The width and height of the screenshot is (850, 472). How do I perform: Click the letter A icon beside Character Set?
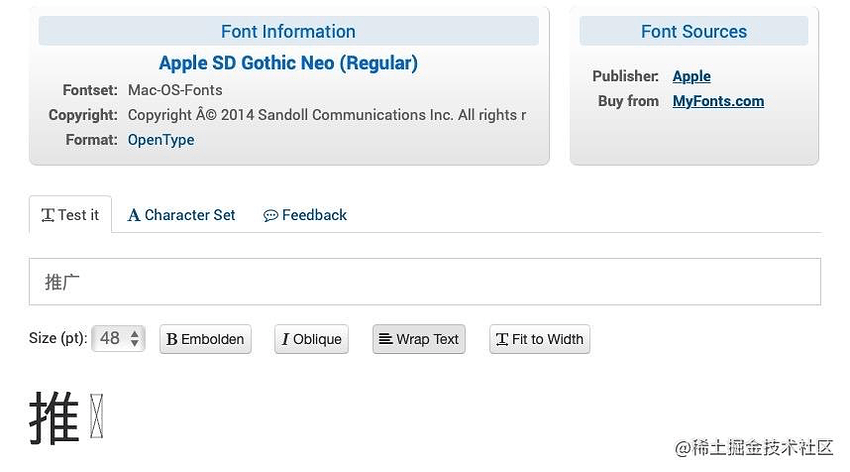[133, 215]
